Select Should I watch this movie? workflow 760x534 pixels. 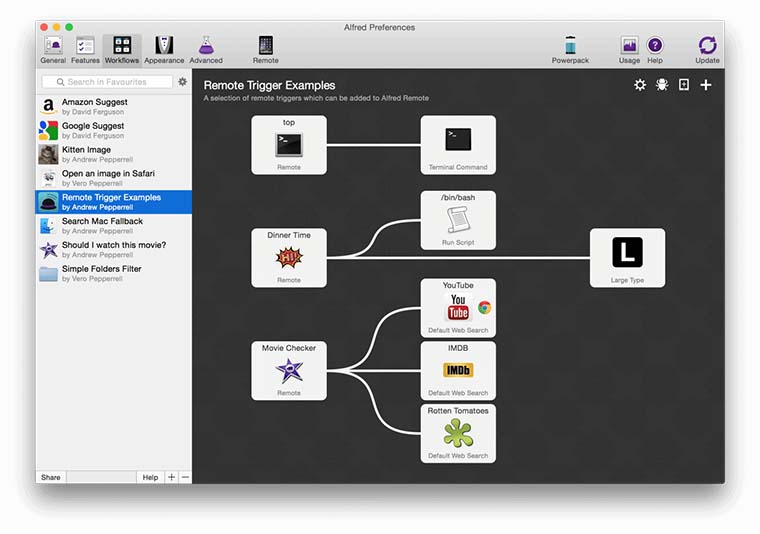click(x=114, y=249)
